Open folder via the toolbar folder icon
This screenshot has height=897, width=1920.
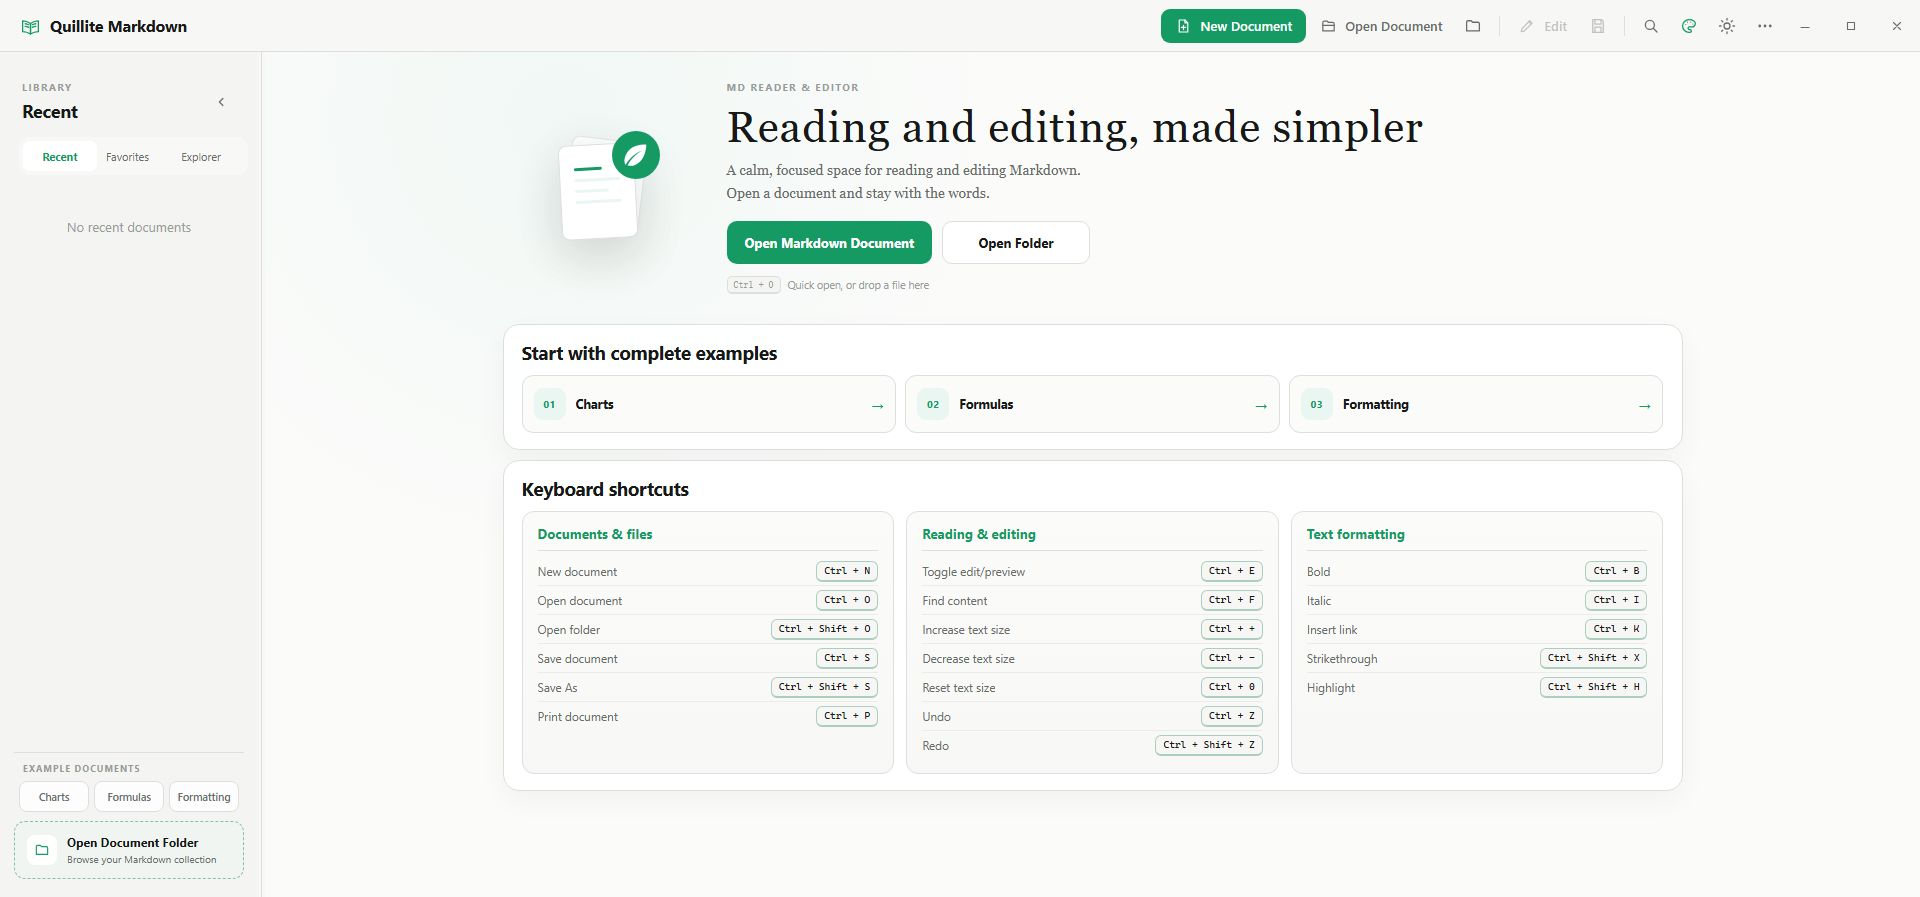coord(1473,26)
